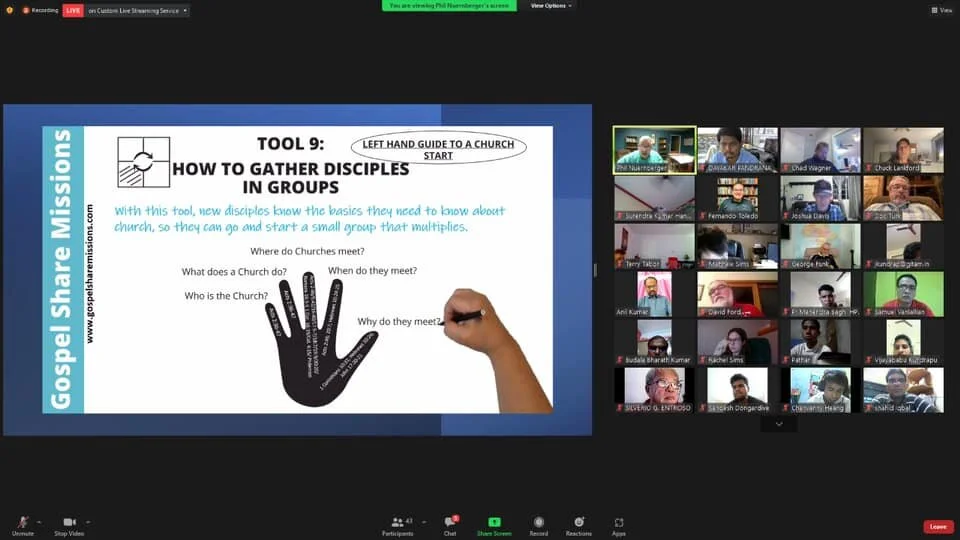Viewport: 960px width, 540px height.
Task: Select Phil Nuernberger's video thumbnail
Action: 654,150
